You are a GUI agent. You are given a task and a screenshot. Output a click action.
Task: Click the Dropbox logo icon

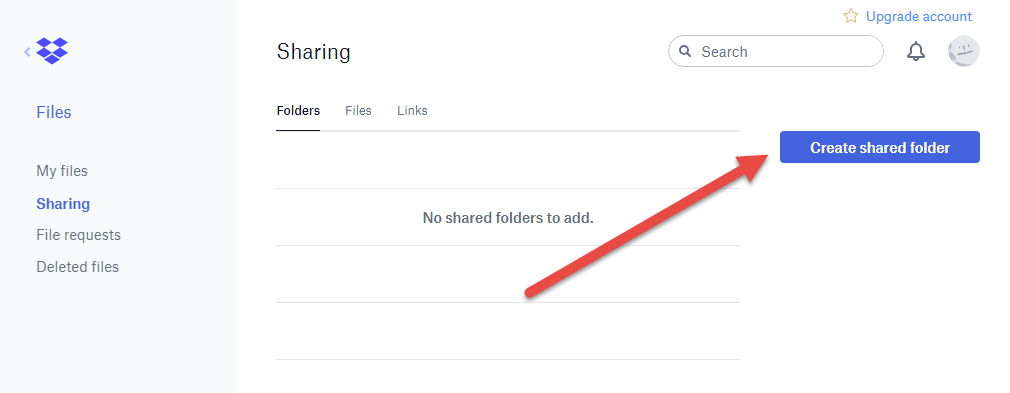click(52, 51)
